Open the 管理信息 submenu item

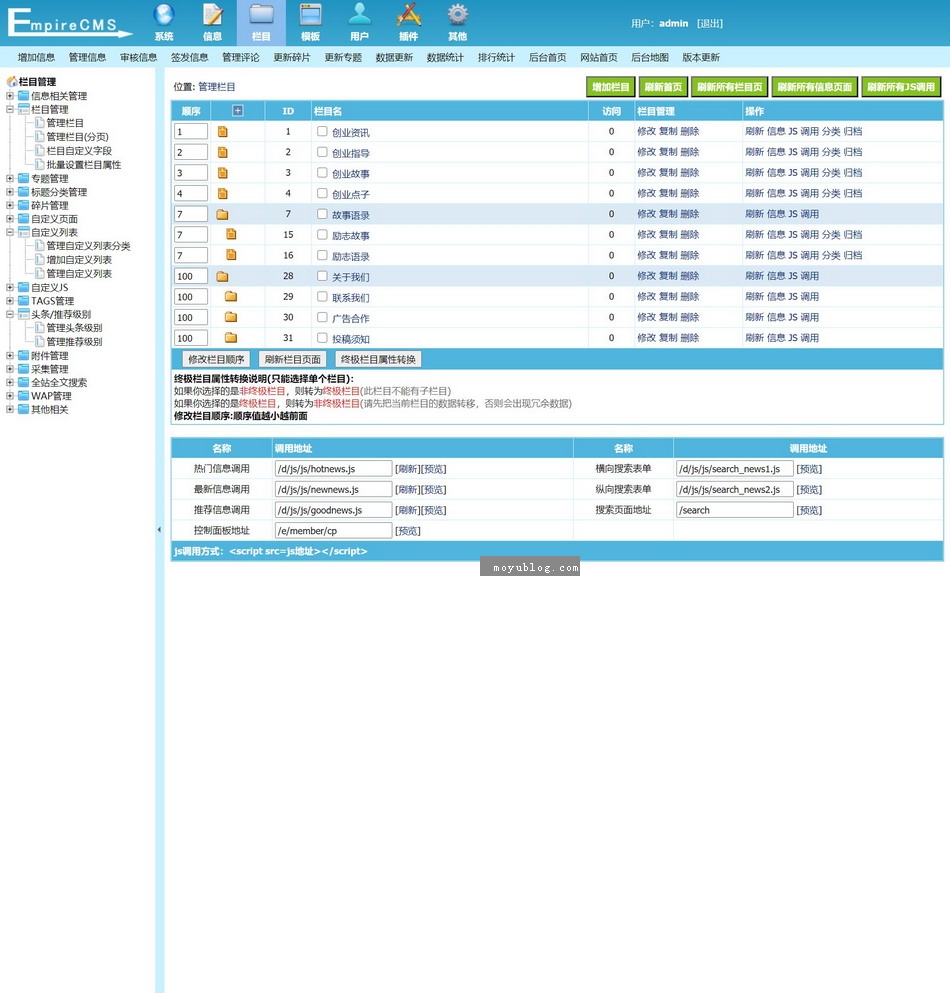coord(87,57)
